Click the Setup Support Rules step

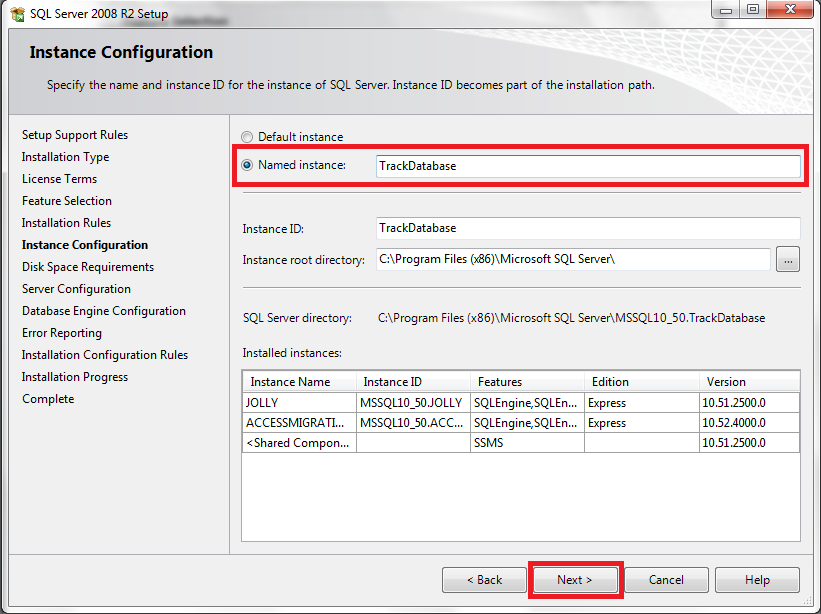[75, 135]
